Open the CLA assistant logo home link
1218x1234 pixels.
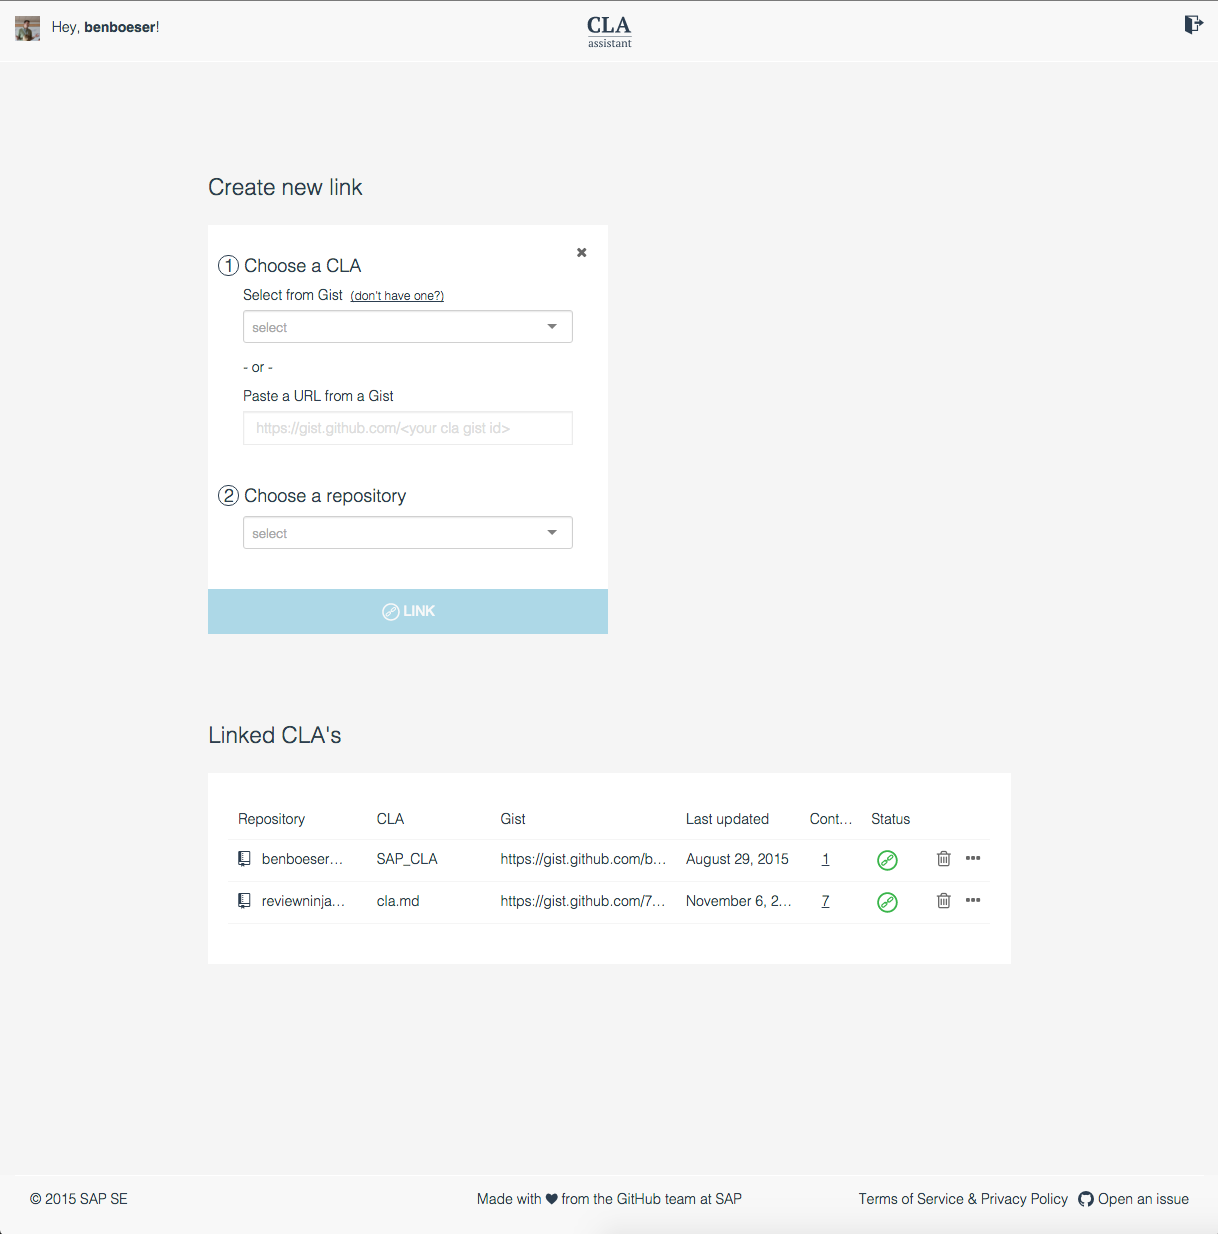[x=609, y=31]
